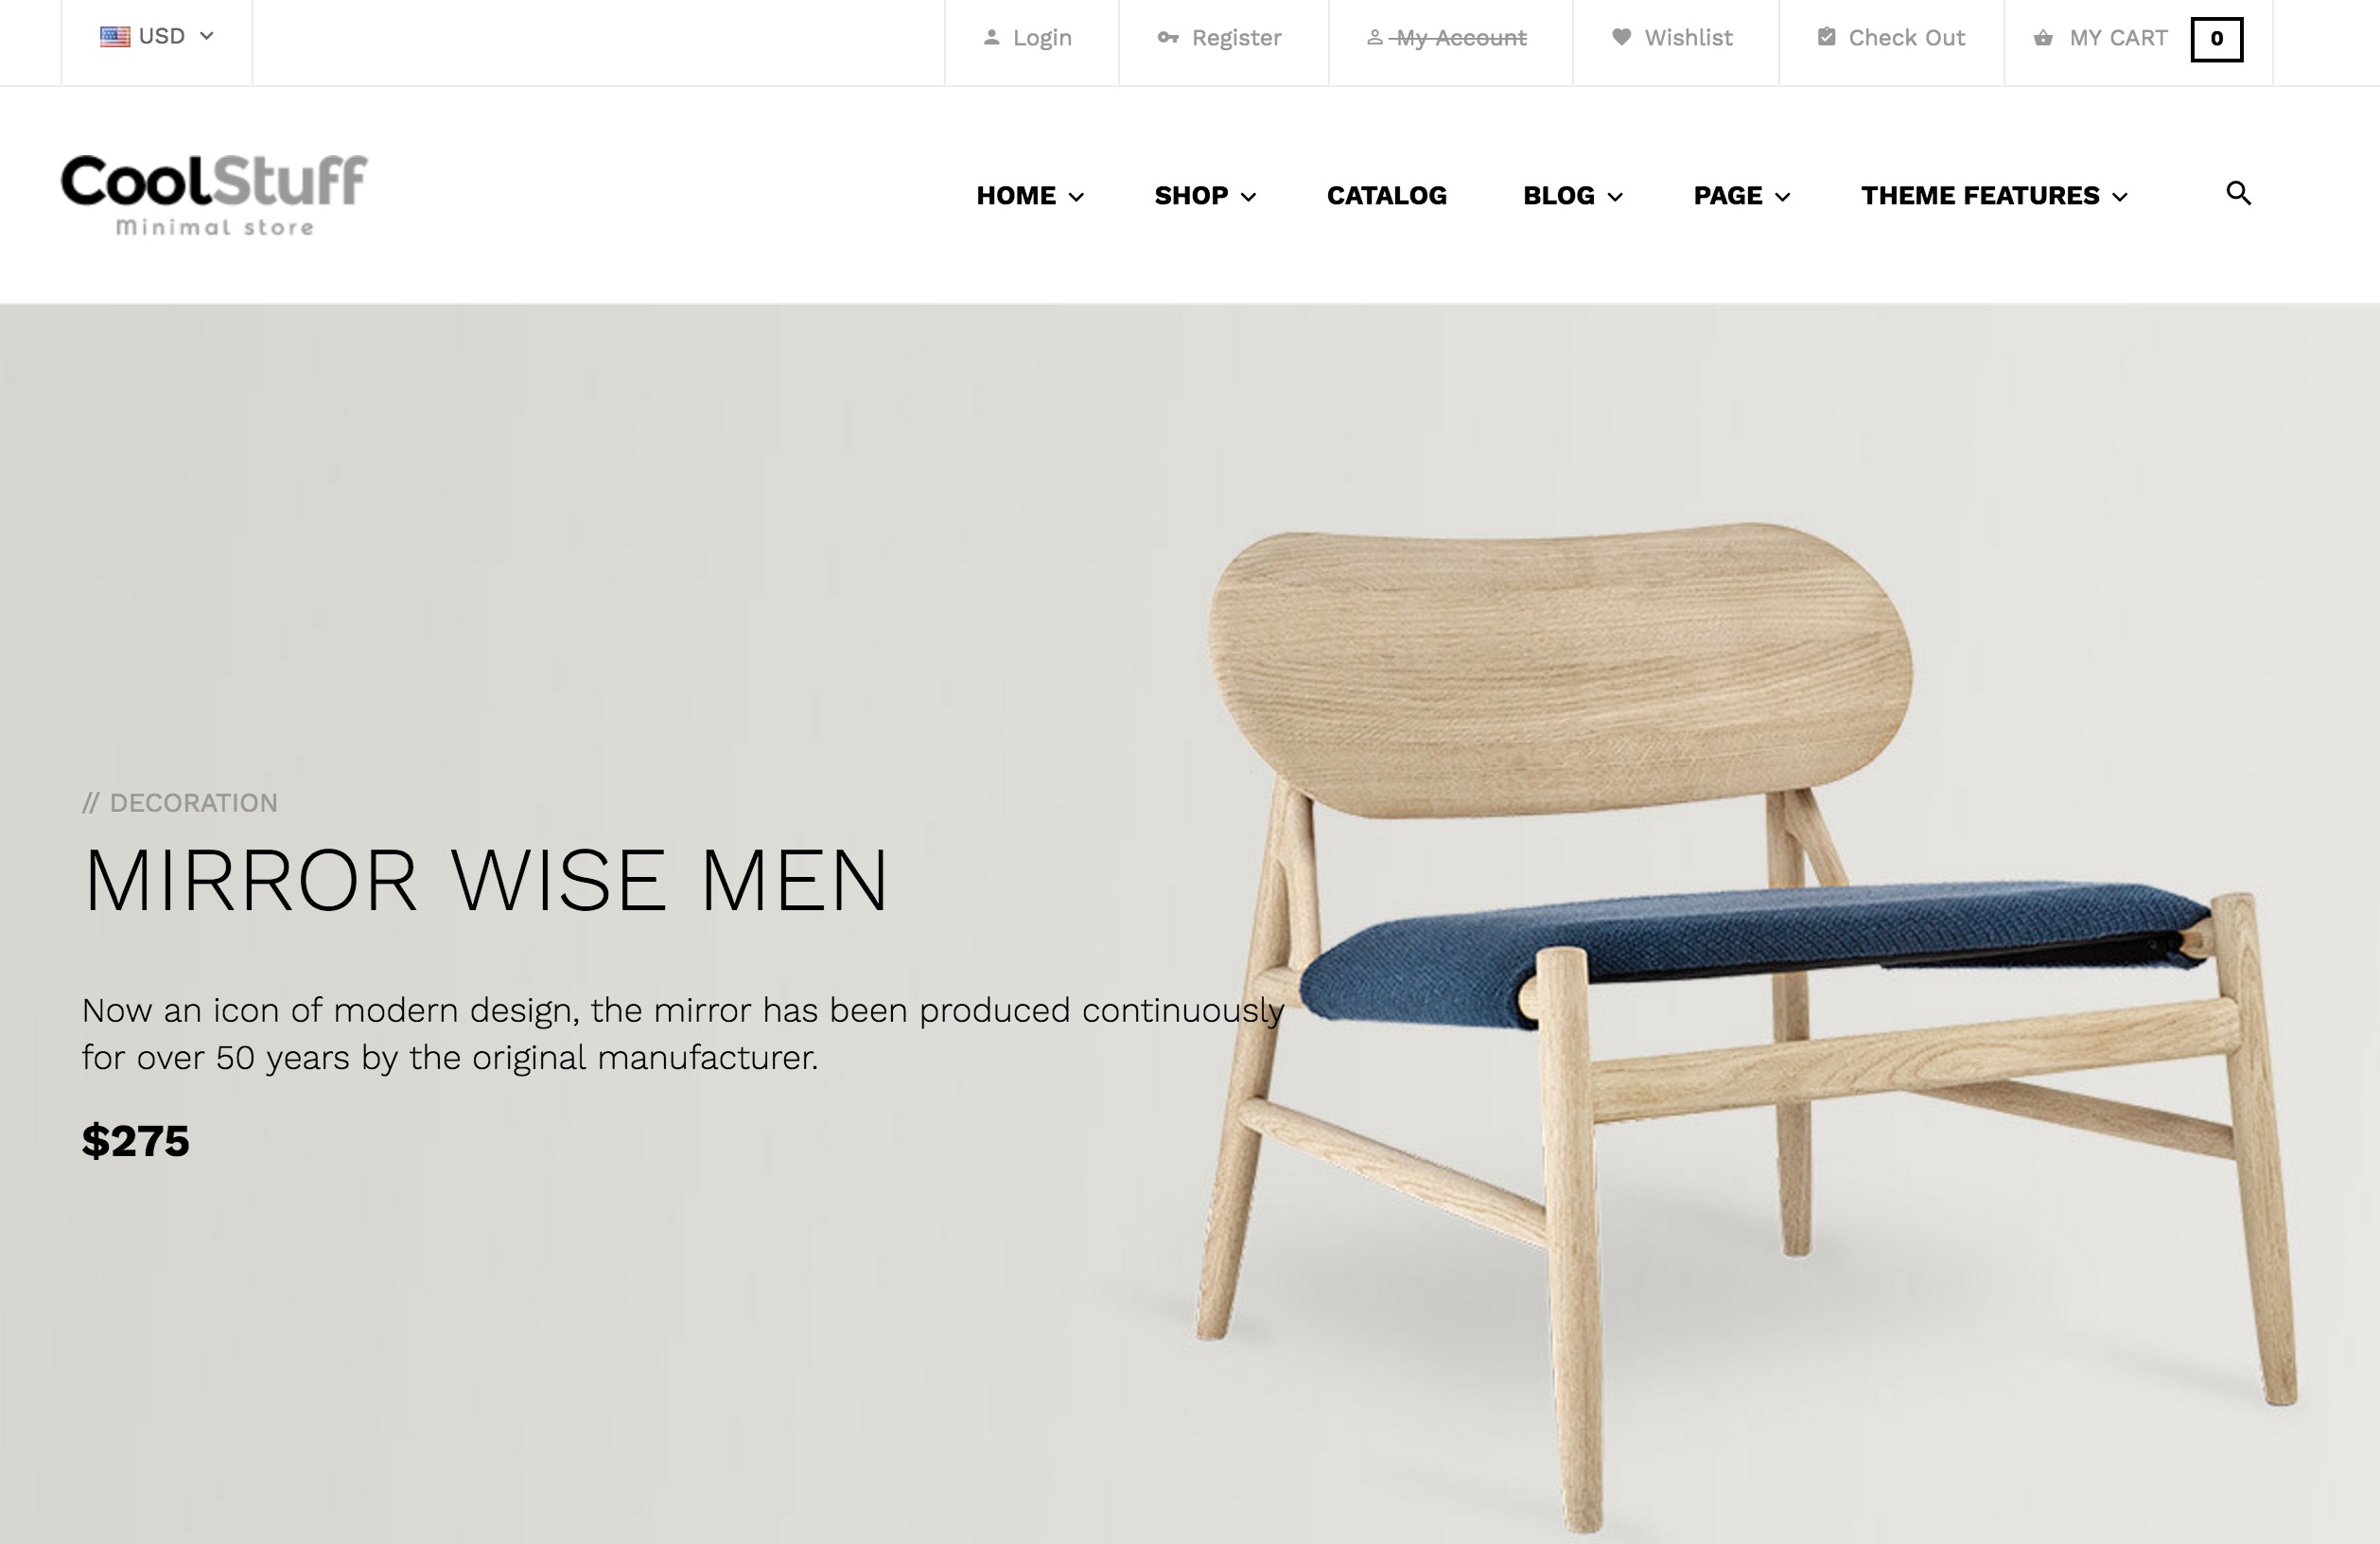Open the CATALOG menu item
The image size is (2380, 1544).
[x=1386, y=195]
